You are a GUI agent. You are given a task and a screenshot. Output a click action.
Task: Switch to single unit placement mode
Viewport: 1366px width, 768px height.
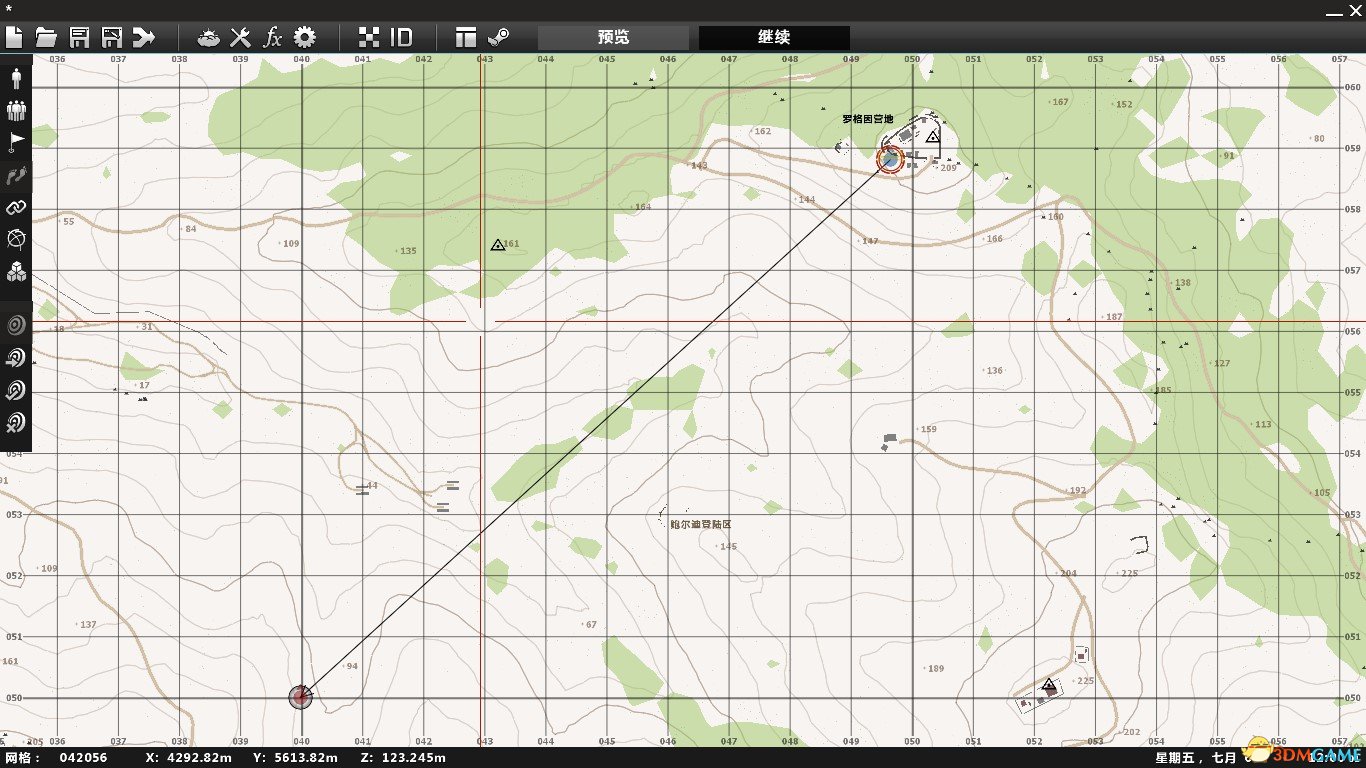[16, 79]
